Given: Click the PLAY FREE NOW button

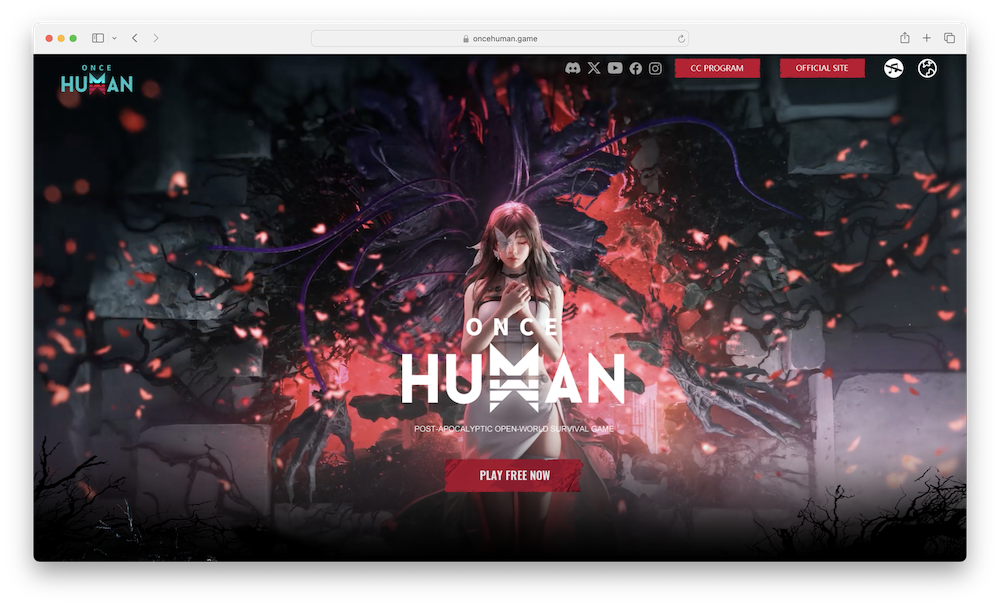Looking at the screenshot, I should coord(514,475).
